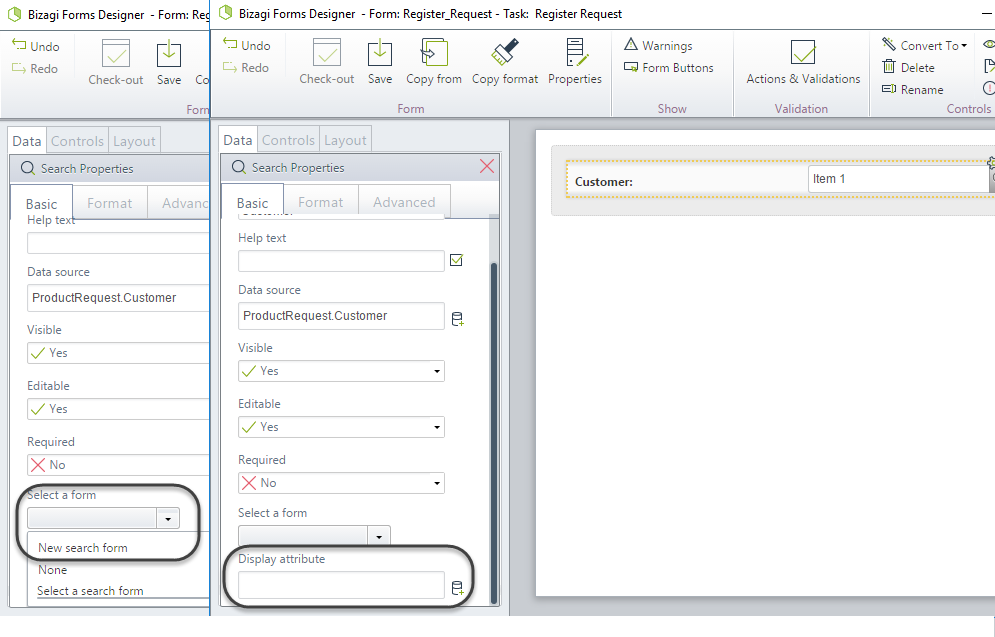Switch to the Controls tab in the right window
Screen dimensions: 995x637
point(288,140)
